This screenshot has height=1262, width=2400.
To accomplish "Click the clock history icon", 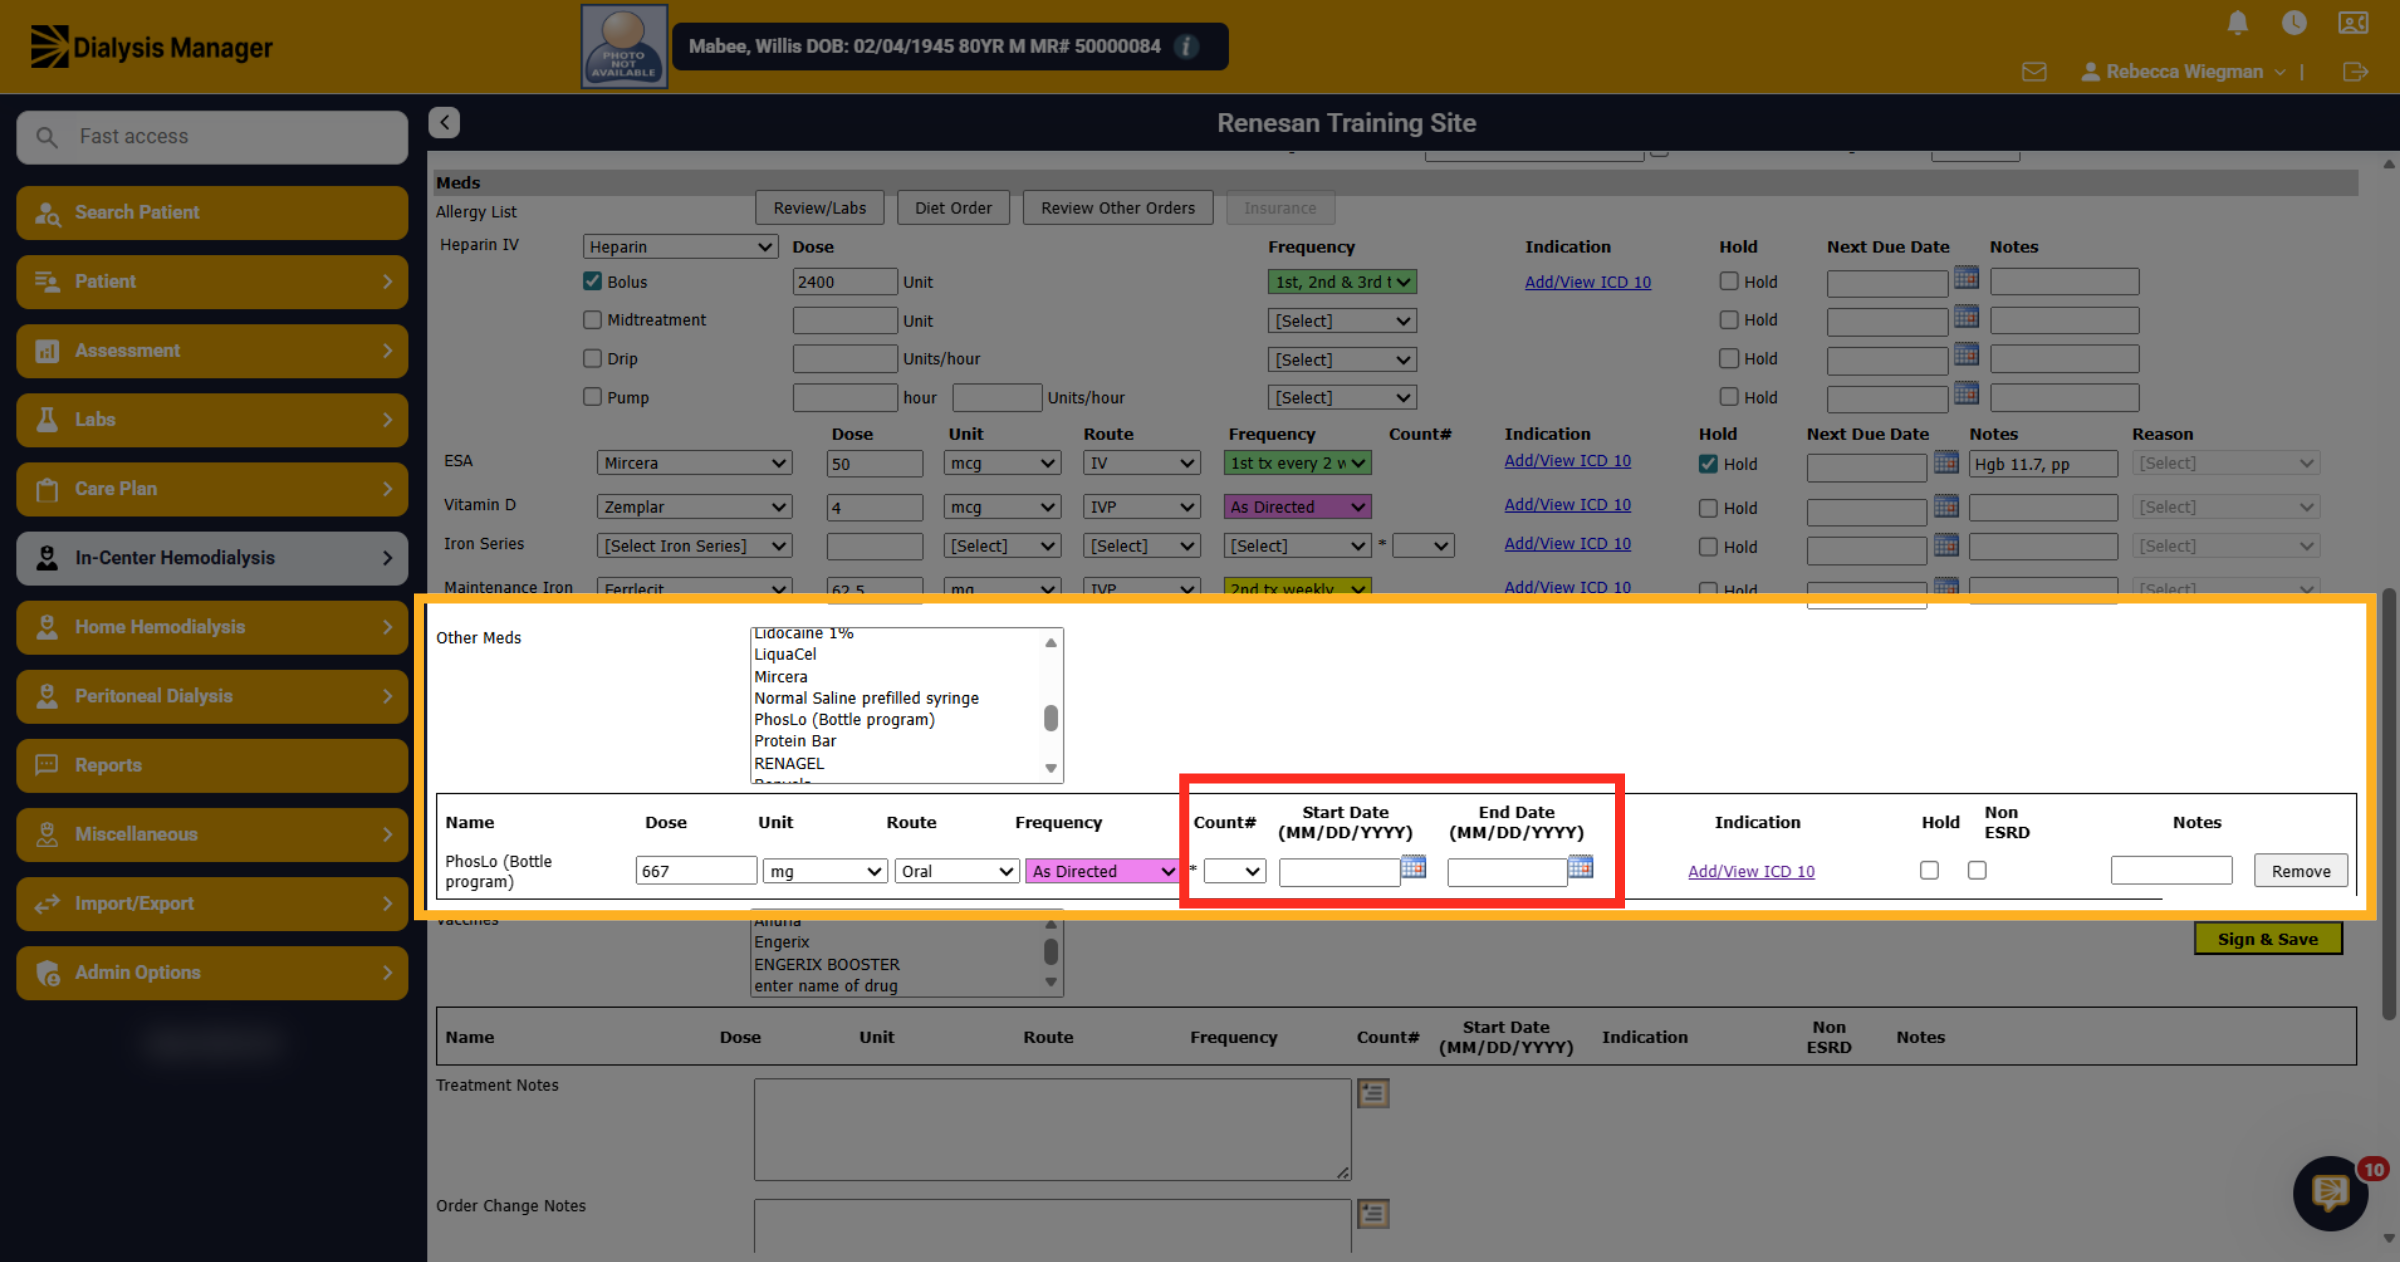I will pyautogui.click(x=2294, y=22).
